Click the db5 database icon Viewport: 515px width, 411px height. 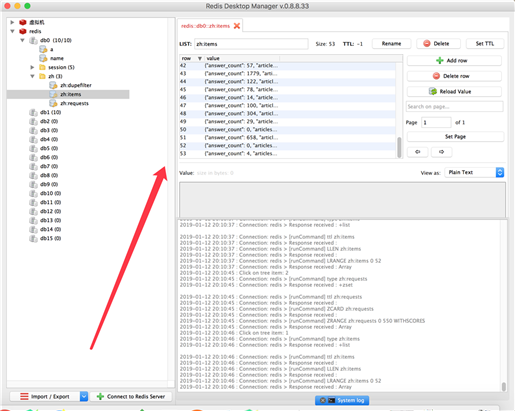point(33,148)
